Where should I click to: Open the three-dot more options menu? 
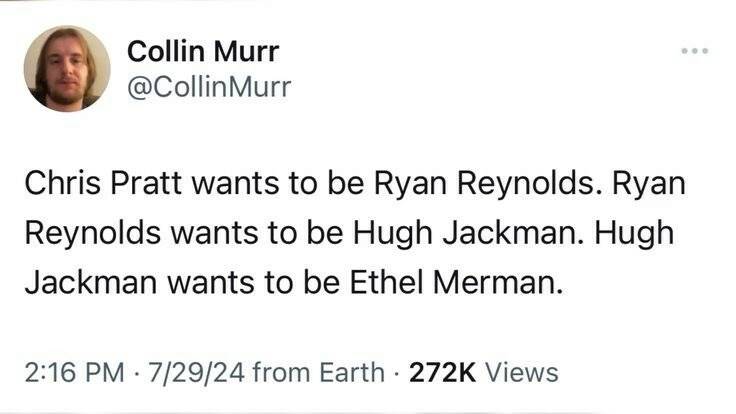pos(693,49)
